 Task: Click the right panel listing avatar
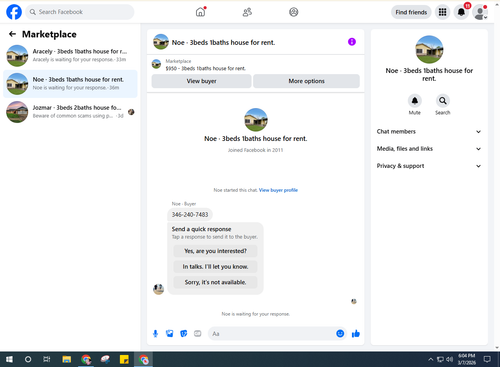[x=429, y=49]
